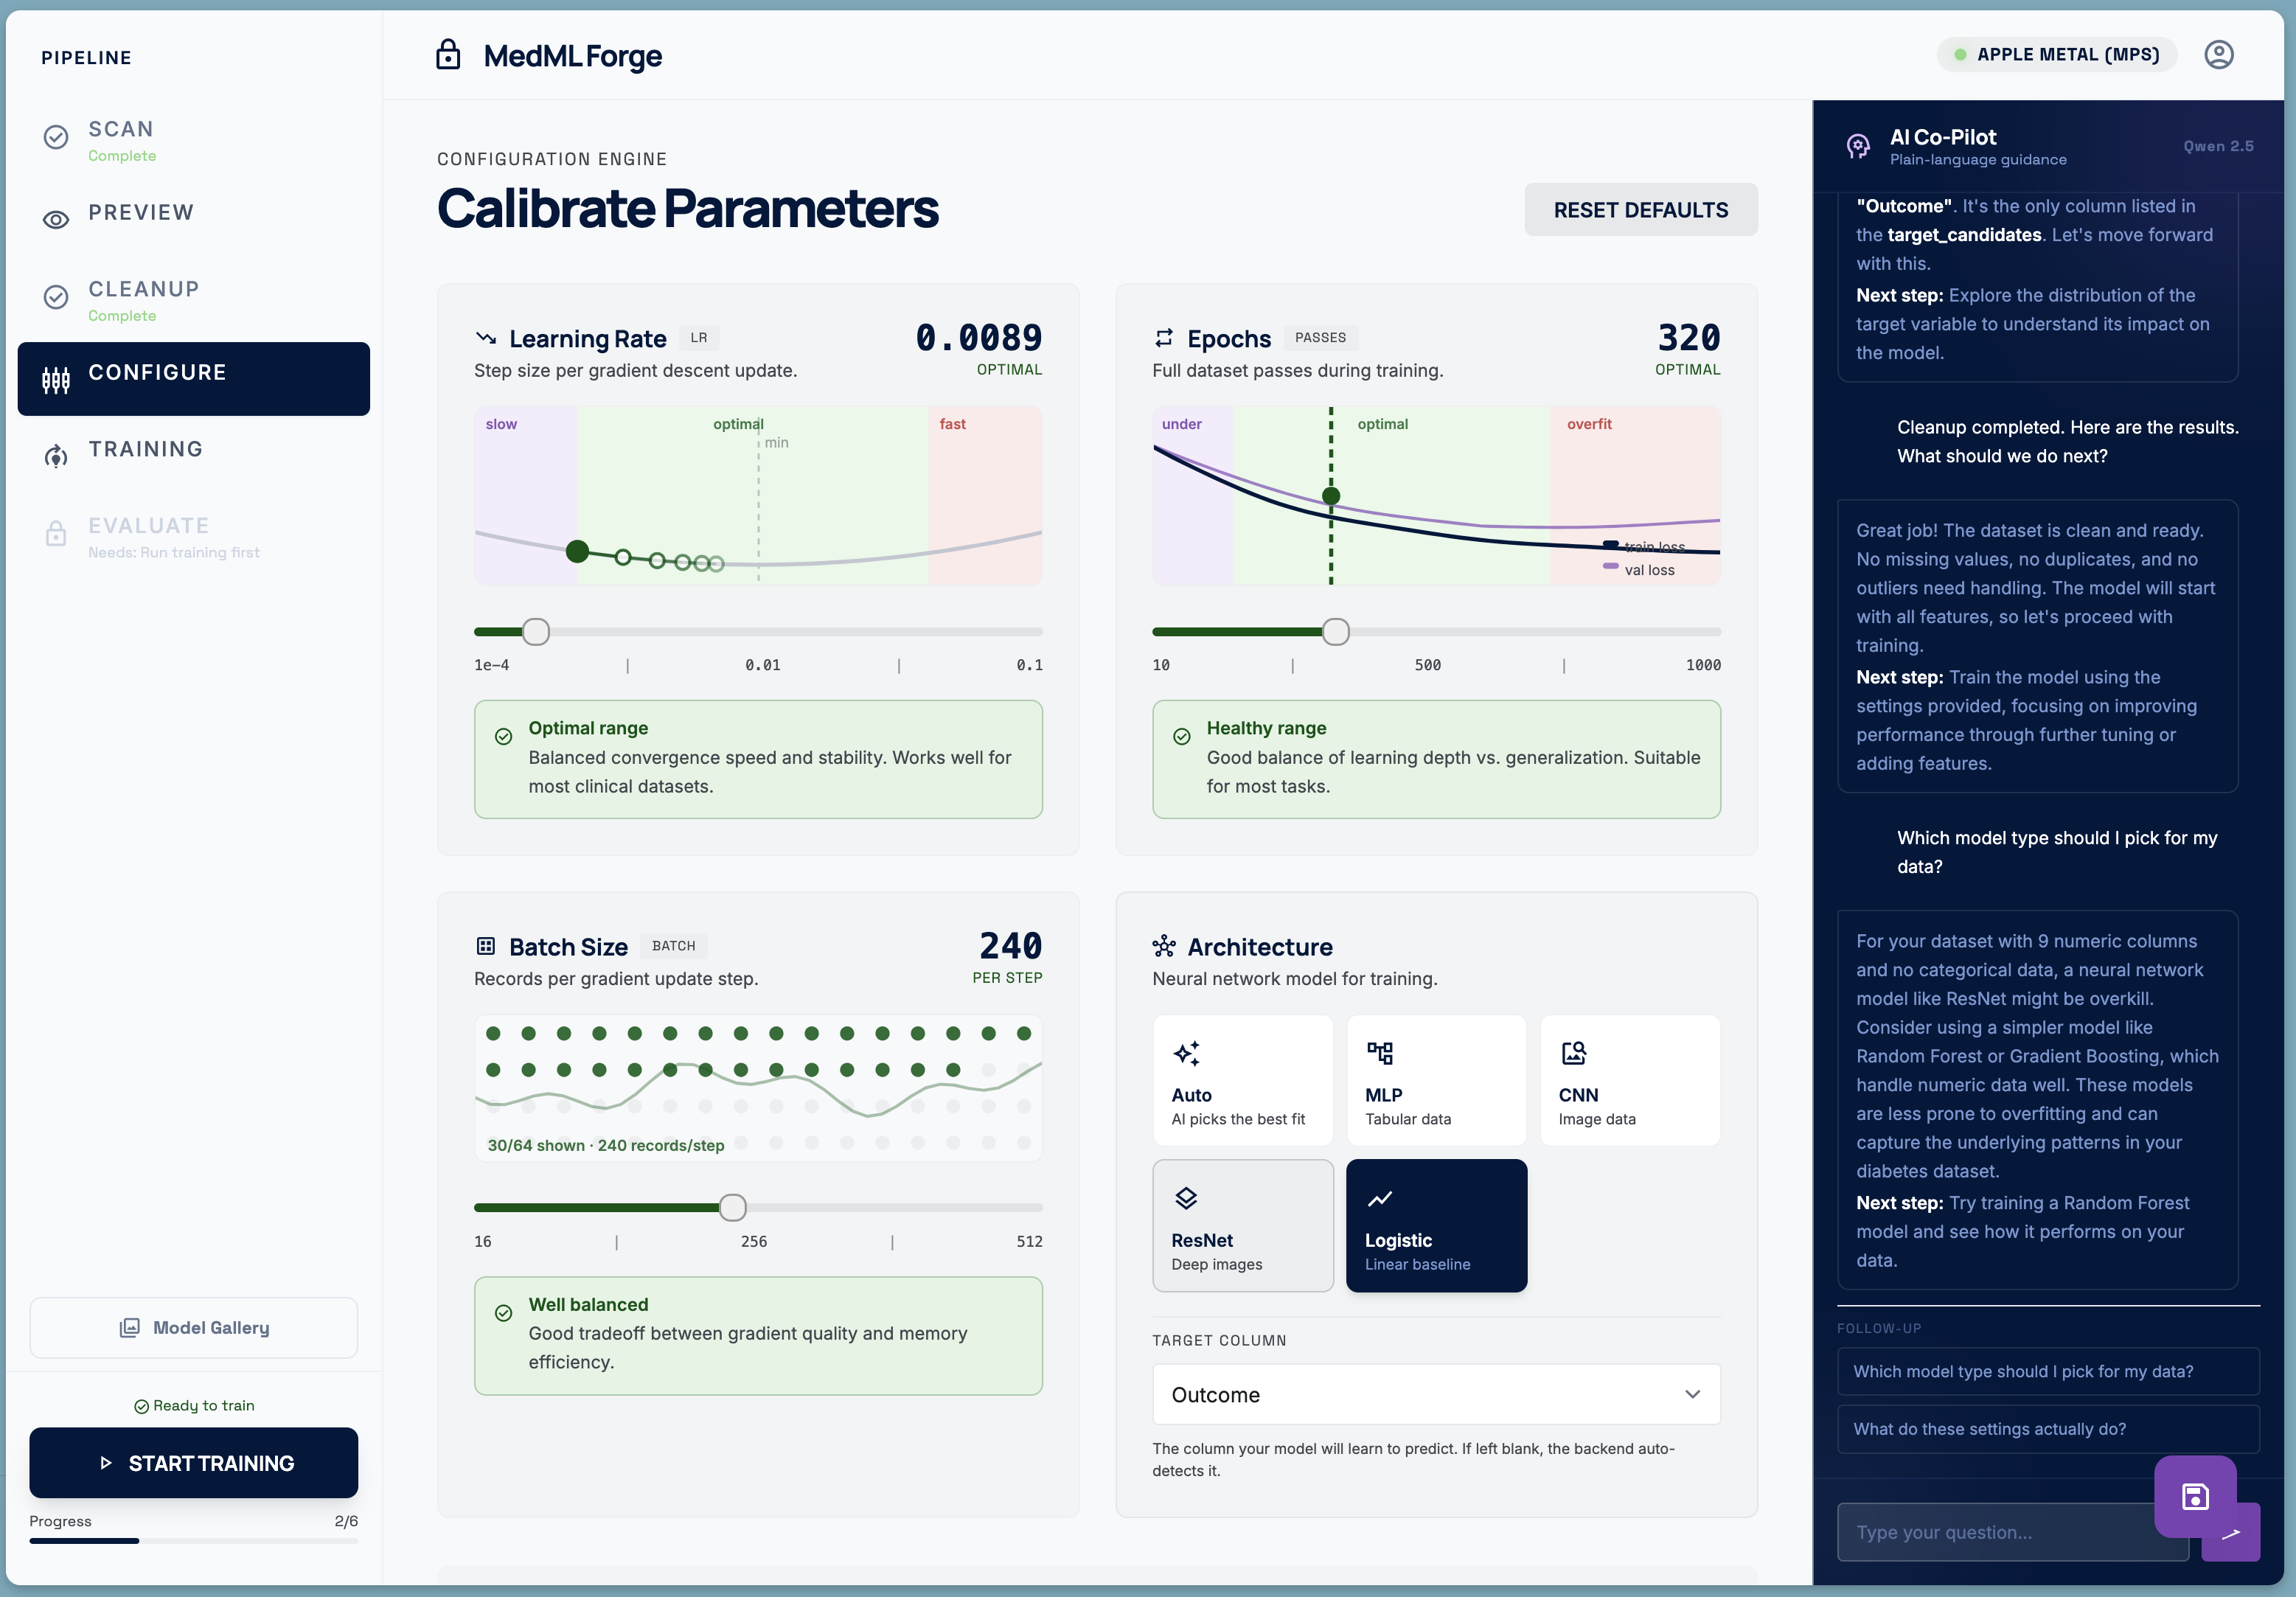This screenshot has width=2296, height=1597.
Task: Click the Learning Rate slider handle
Action: pos(536,632)
